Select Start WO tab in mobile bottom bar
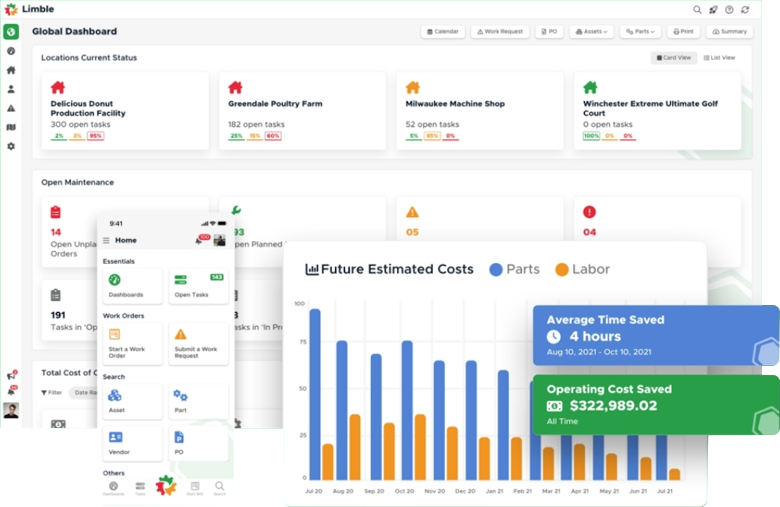 click(195, 488)
